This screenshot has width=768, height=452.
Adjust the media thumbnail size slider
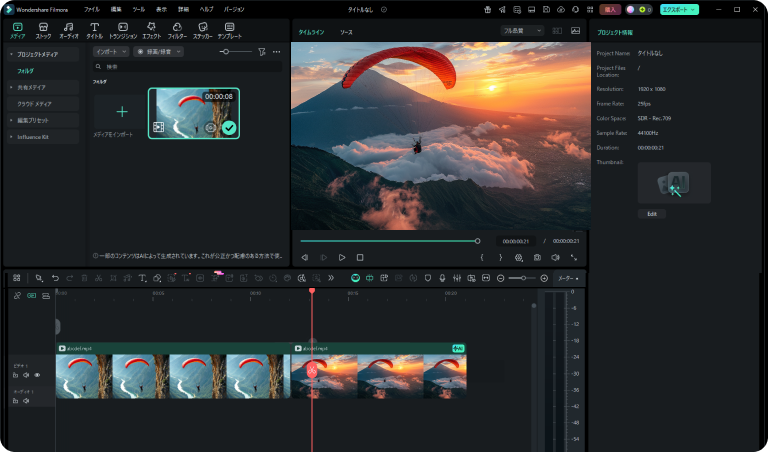(236, 51)
